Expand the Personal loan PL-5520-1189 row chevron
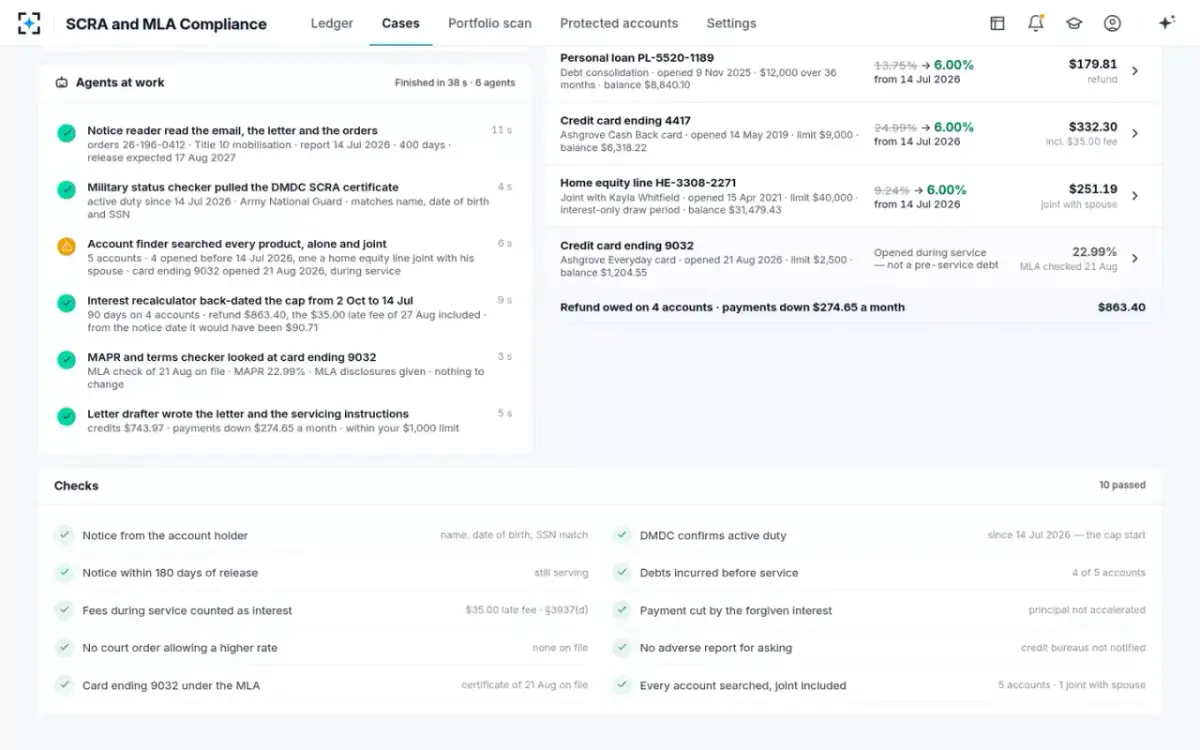 (1135, 71)
